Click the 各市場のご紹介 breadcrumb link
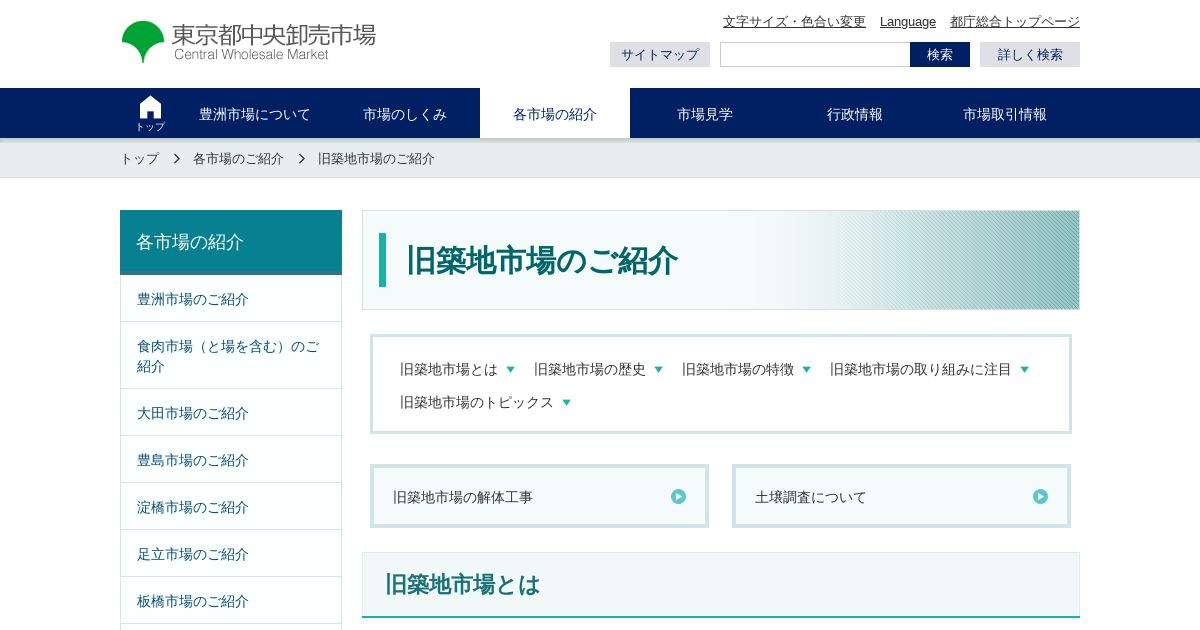 [x=238, y=158]
